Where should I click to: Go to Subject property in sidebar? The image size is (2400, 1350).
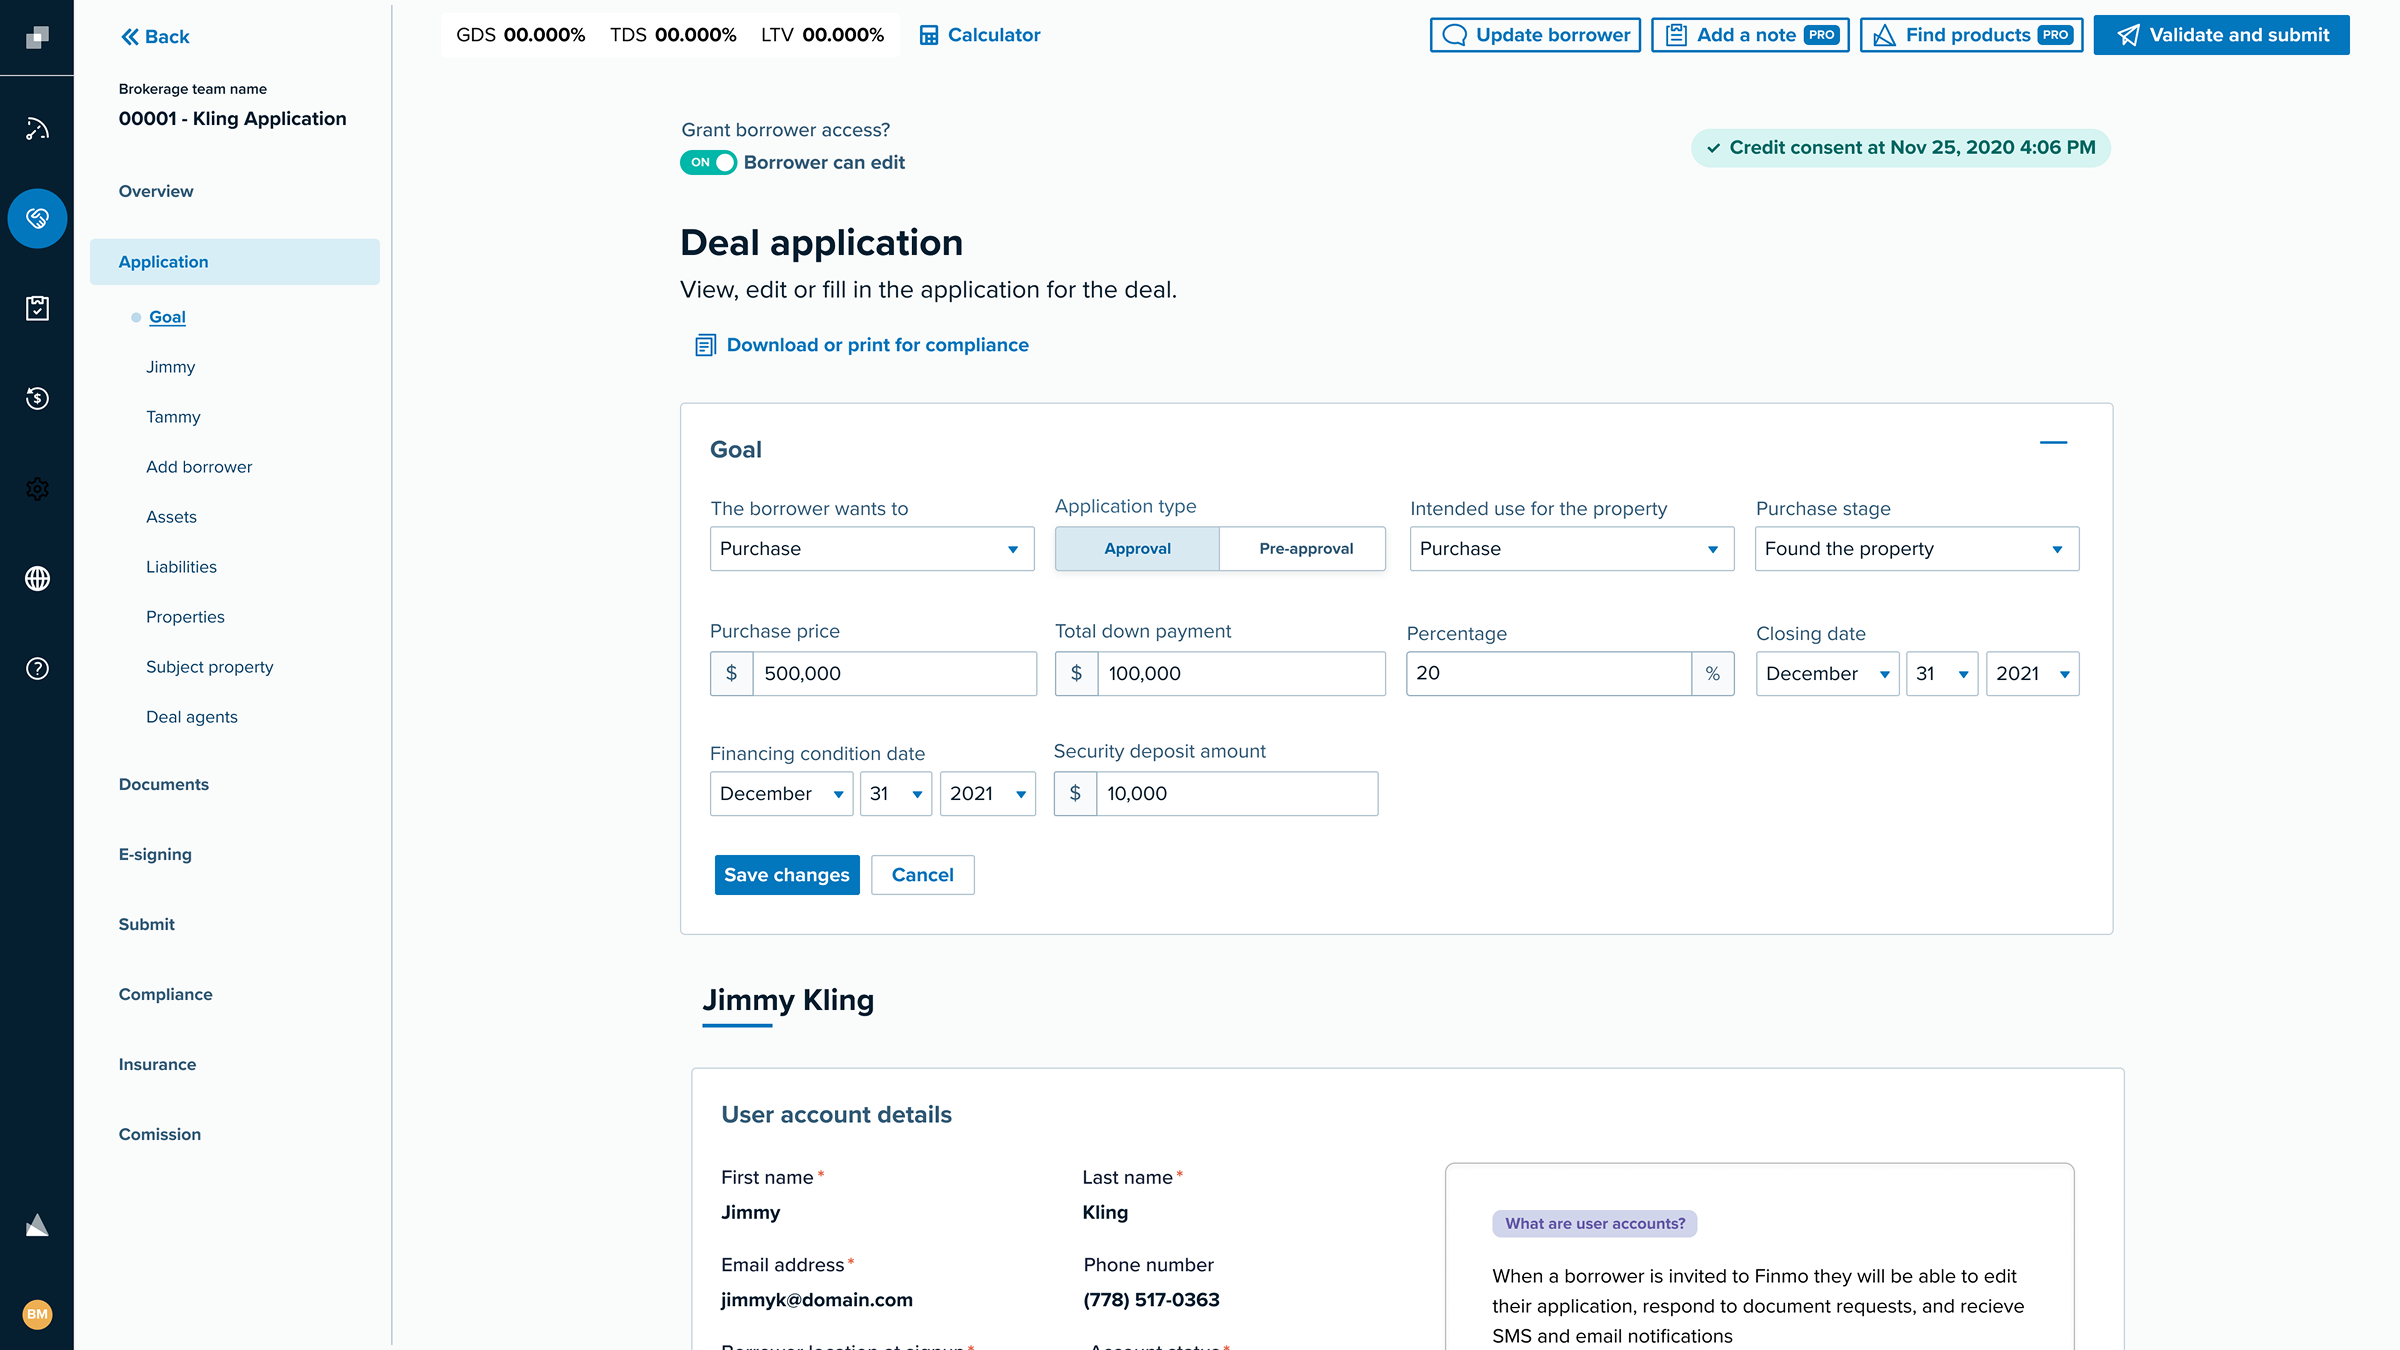(x=209, y=667)
